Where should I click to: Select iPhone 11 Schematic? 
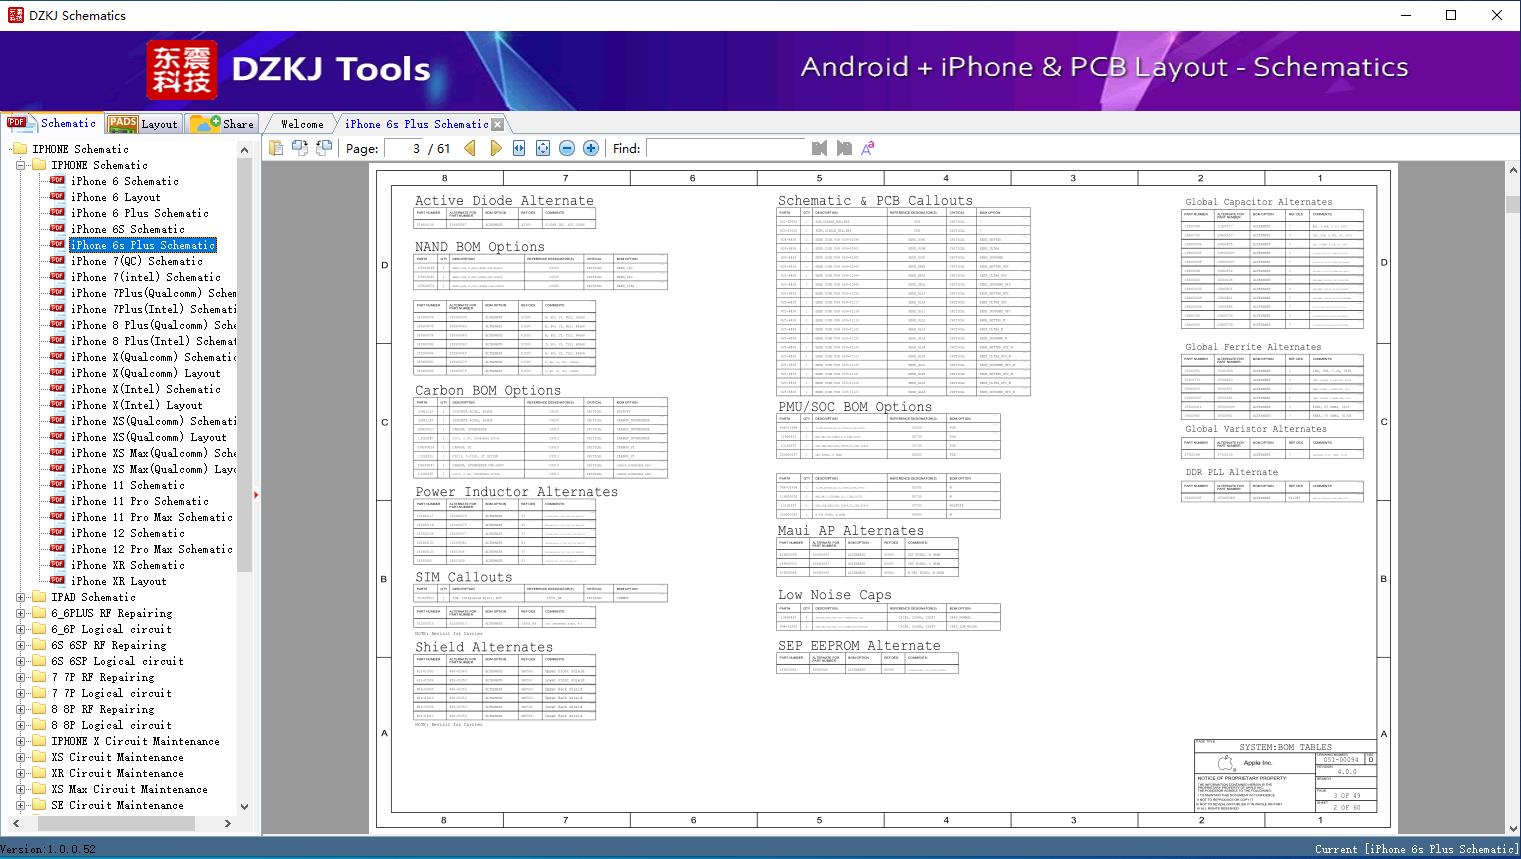click(128, 485)
